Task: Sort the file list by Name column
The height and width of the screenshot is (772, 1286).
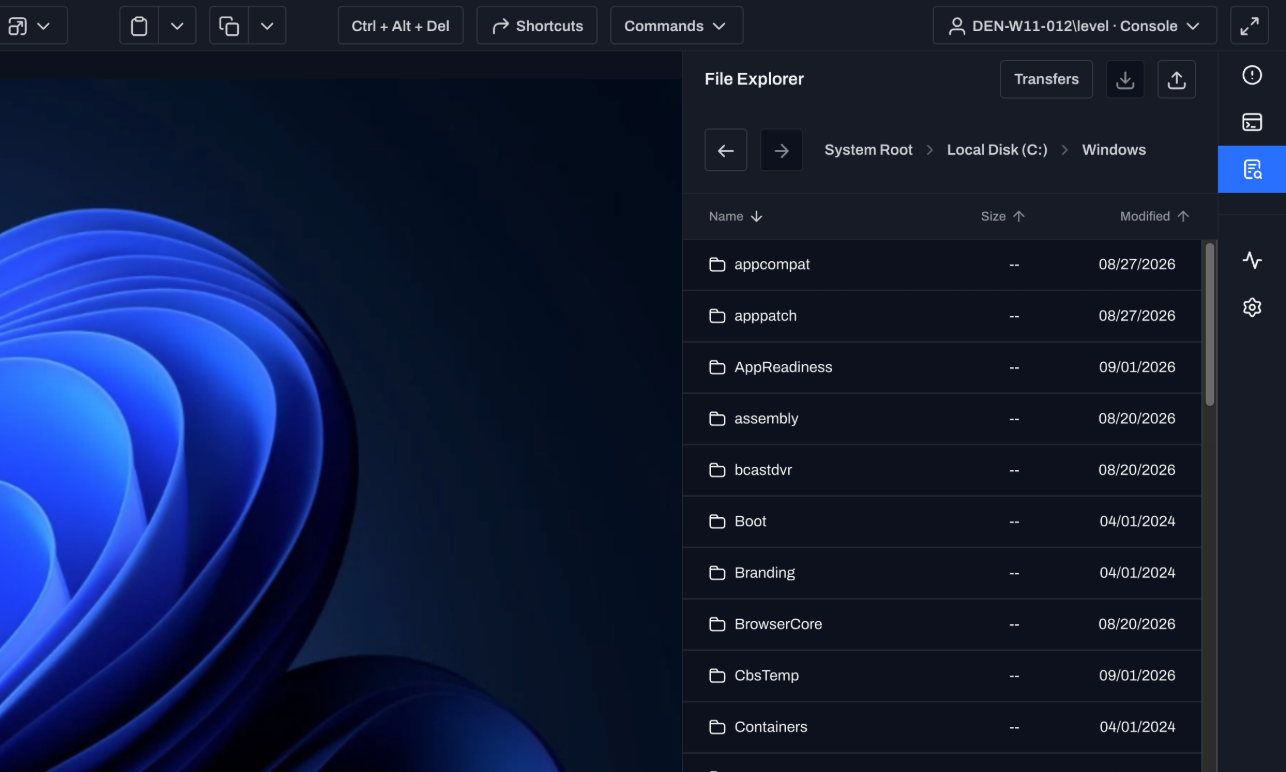Action: pyautogui.click(x=735, y=216)
